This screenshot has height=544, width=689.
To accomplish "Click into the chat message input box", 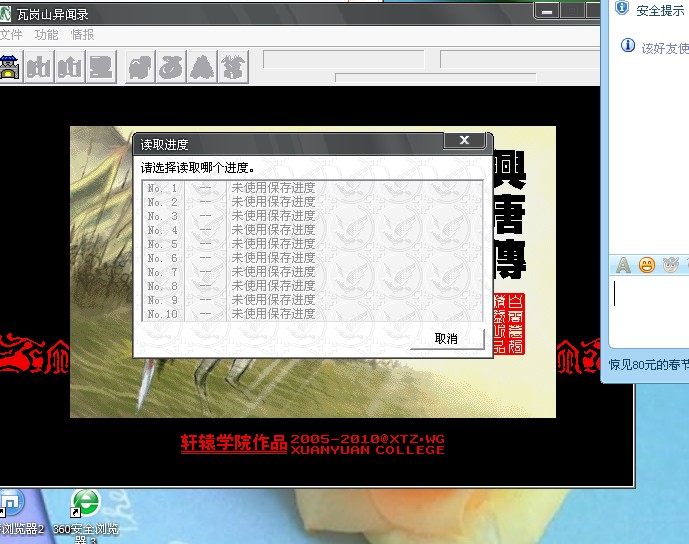I will pos(649,310).
